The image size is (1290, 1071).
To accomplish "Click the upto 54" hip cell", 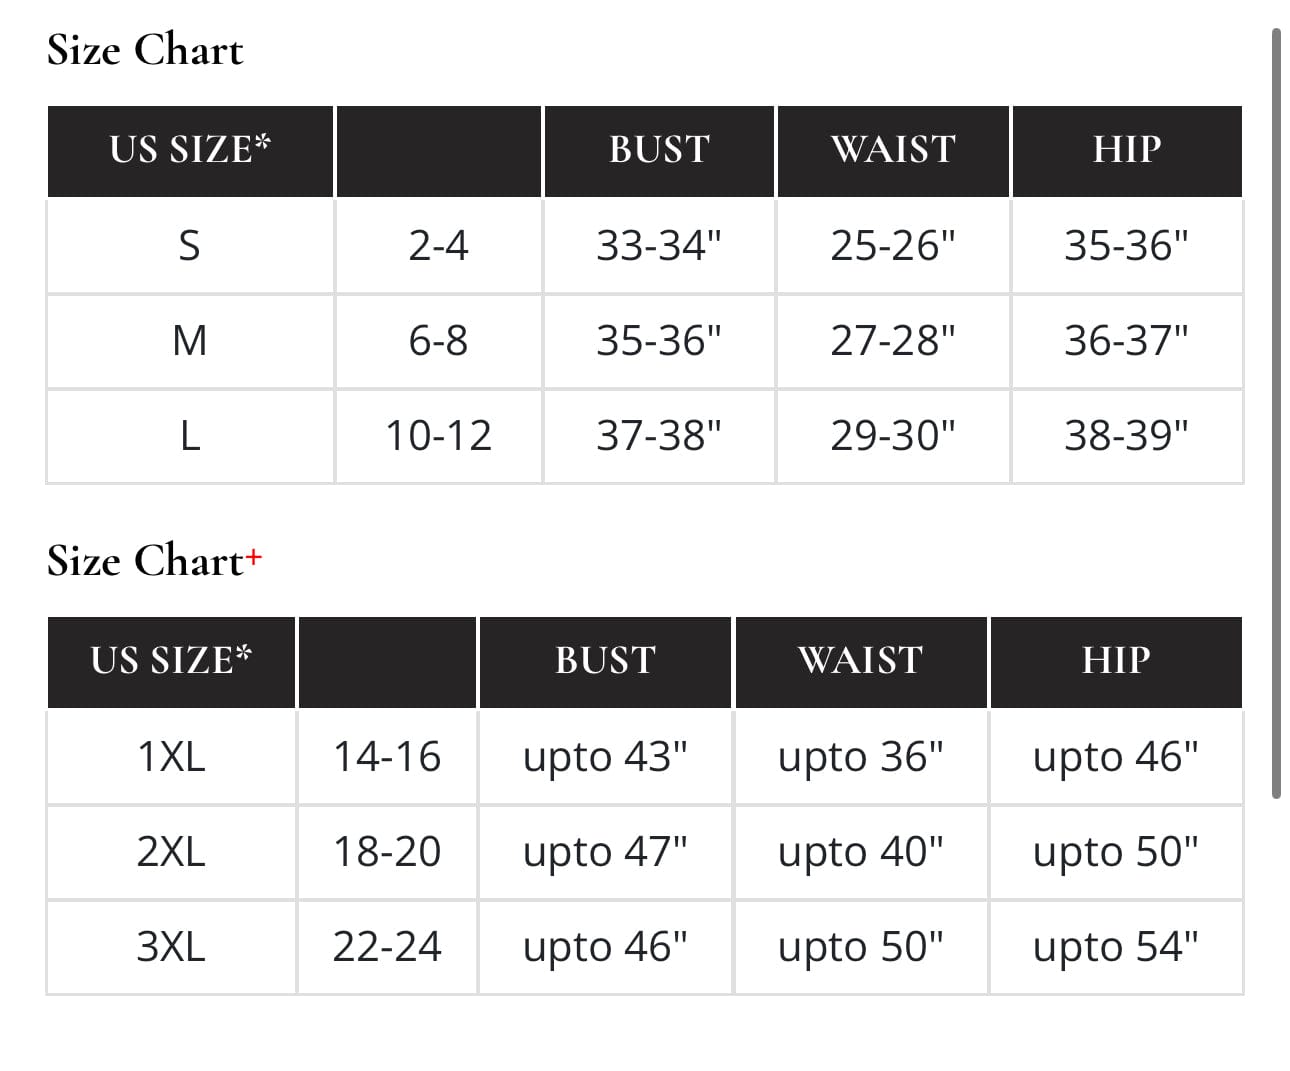I will pos(1115,947).
